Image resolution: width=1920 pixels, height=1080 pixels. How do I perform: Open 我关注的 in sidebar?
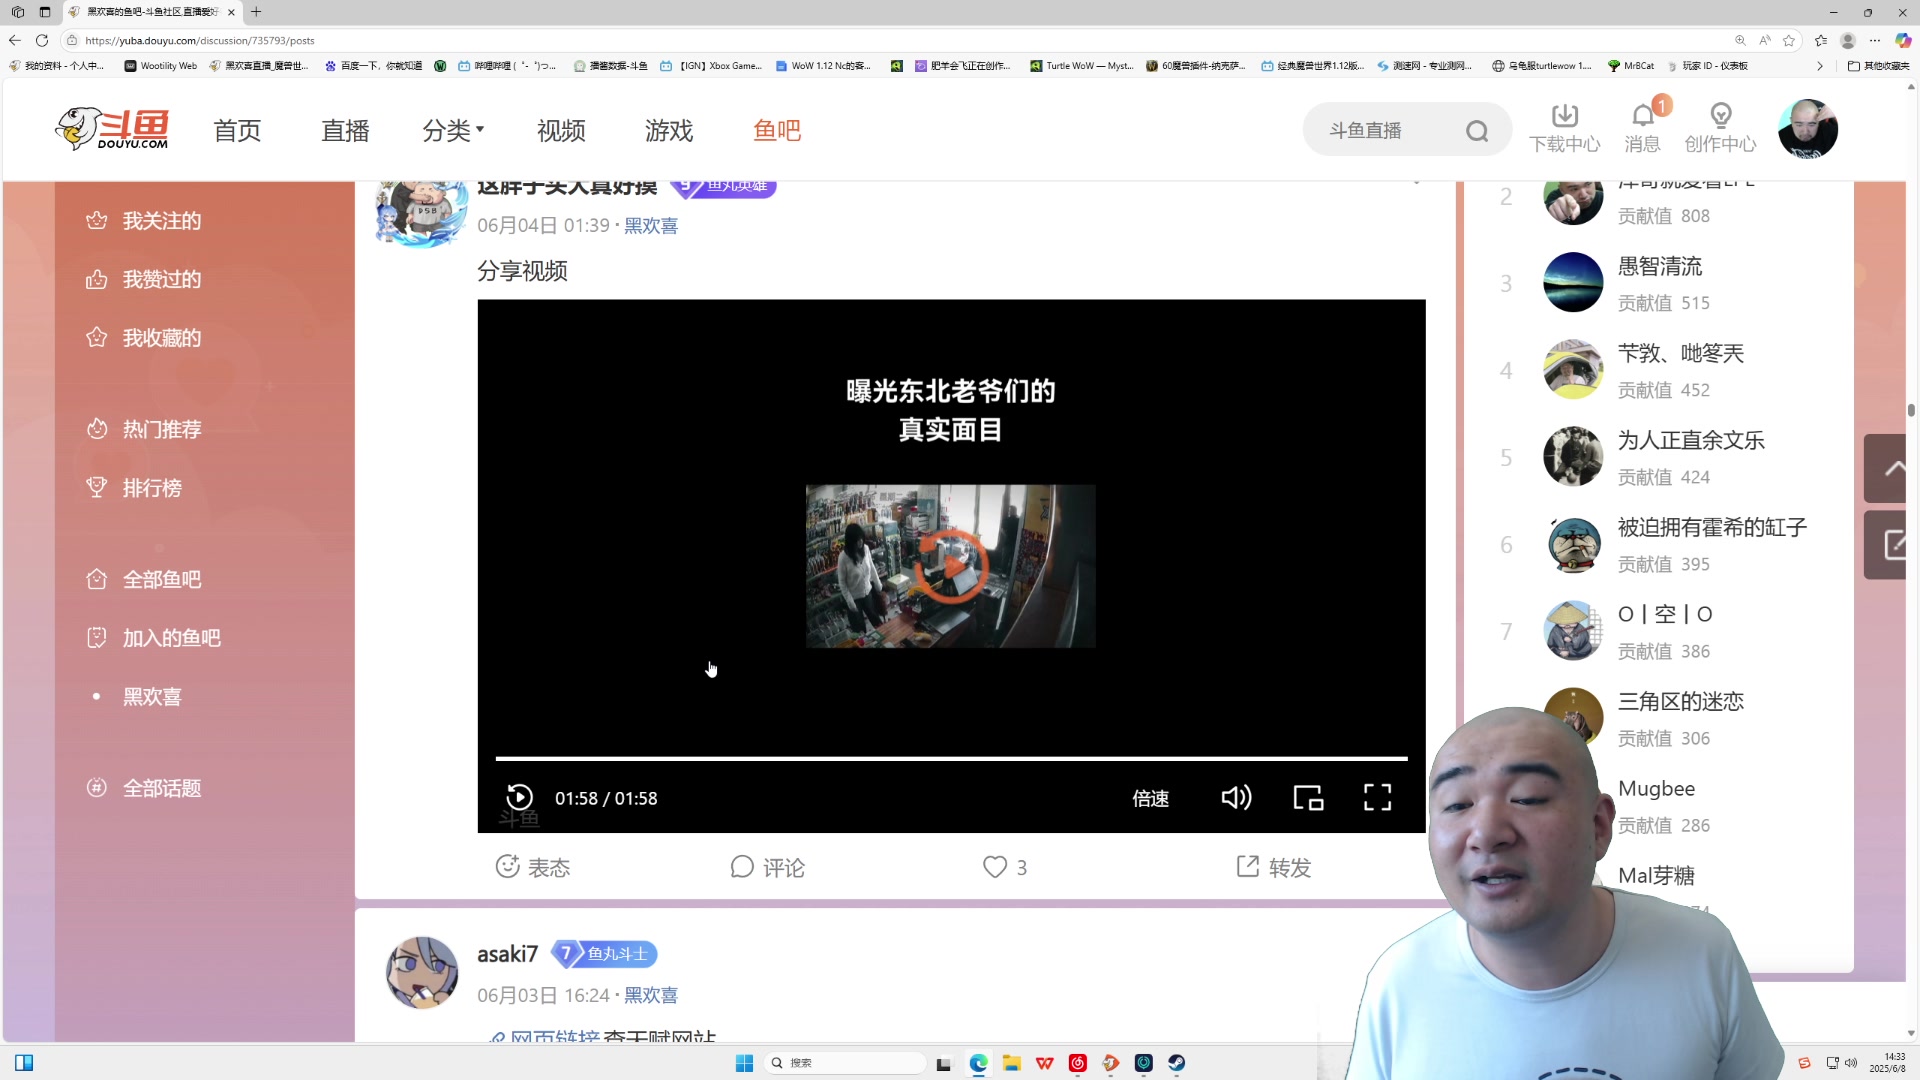coord(143,221)
